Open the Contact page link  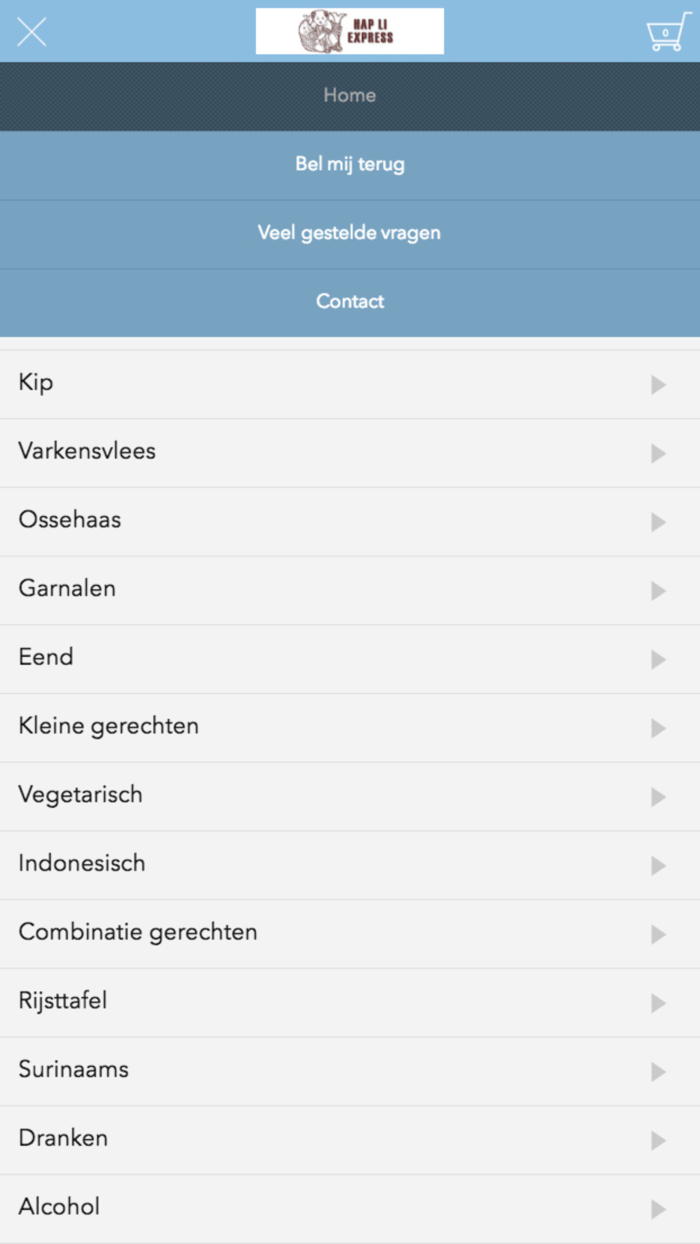350,301
